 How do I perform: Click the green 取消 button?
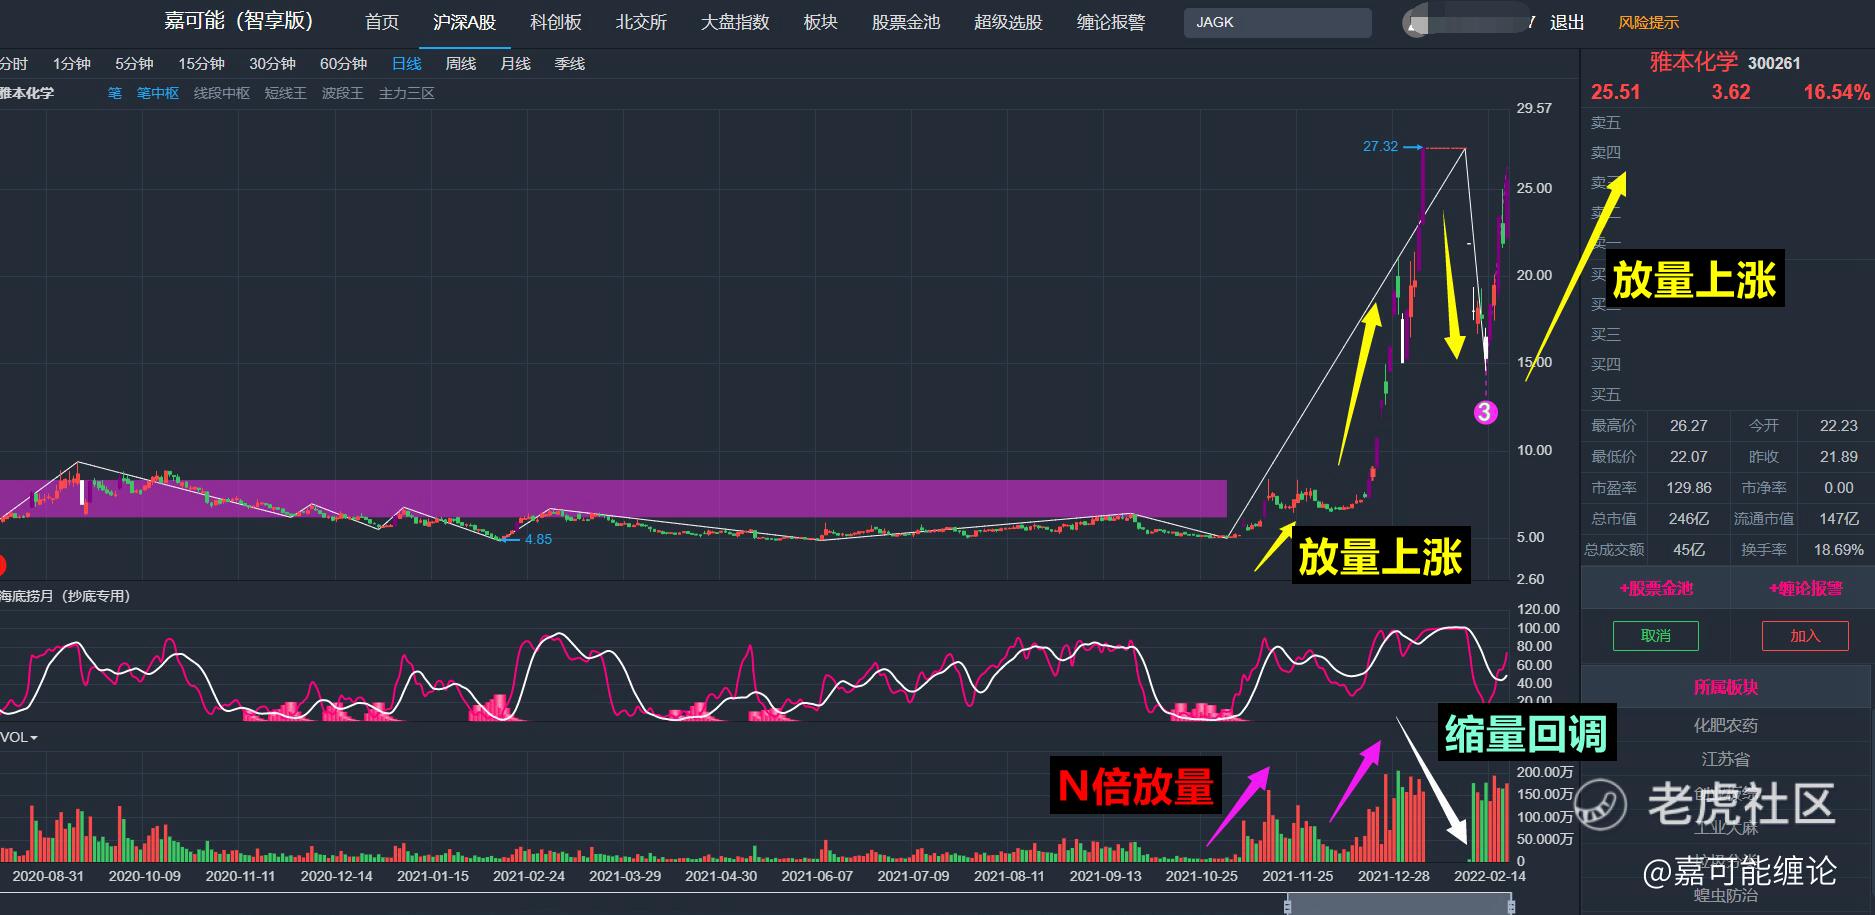pyautogui.click(x=1656, y=636)
